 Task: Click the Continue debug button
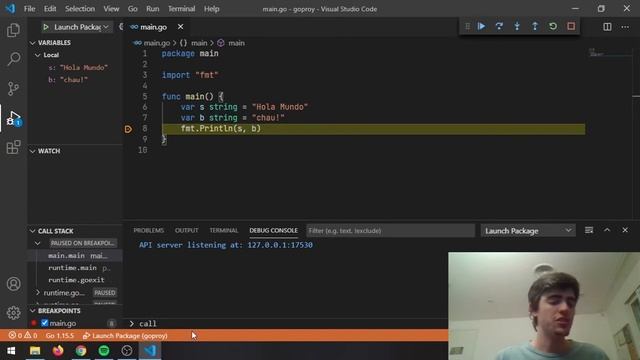point(481,27)
